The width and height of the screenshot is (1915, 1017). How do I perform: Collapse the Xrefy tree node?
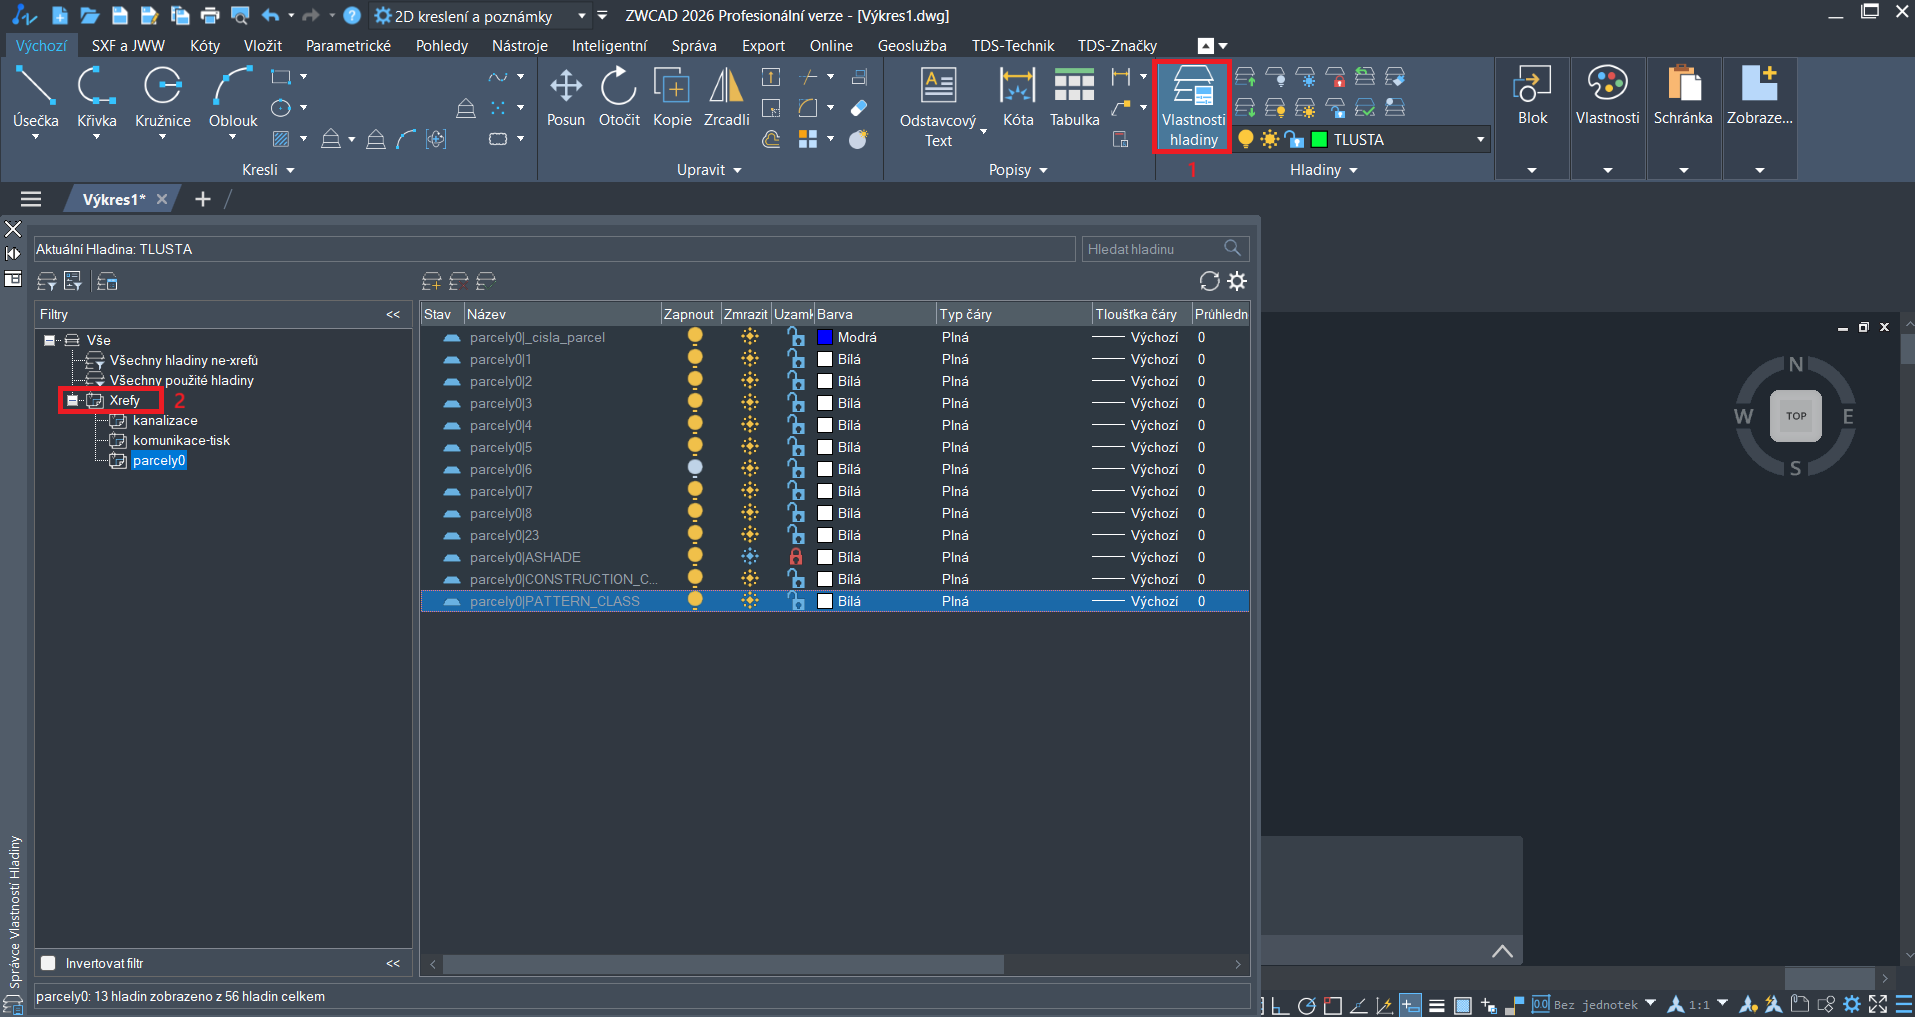pyautogui.click(x=72, y=400)
